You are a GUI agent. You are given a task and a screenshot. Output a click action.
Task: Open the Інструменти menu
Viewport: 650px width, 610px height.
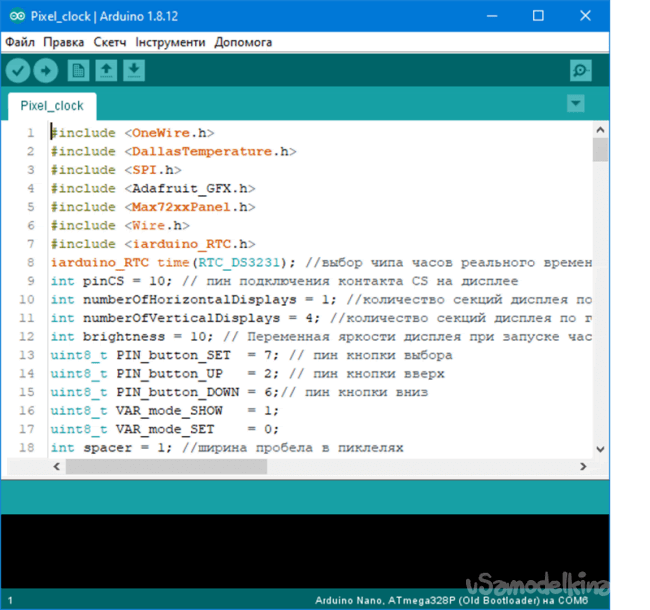pyautogui.click(x=170, y=42)
